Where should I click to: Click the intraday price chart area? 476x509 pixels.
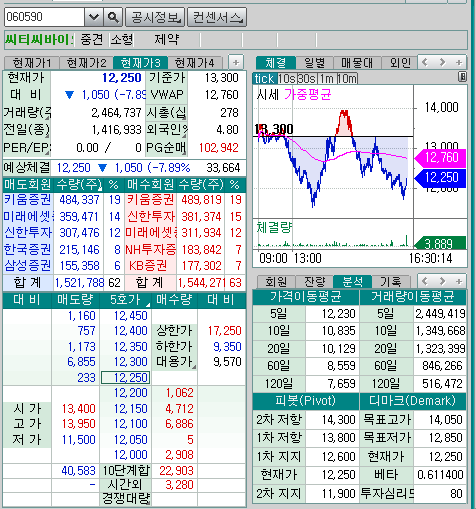tap(333, 152)
